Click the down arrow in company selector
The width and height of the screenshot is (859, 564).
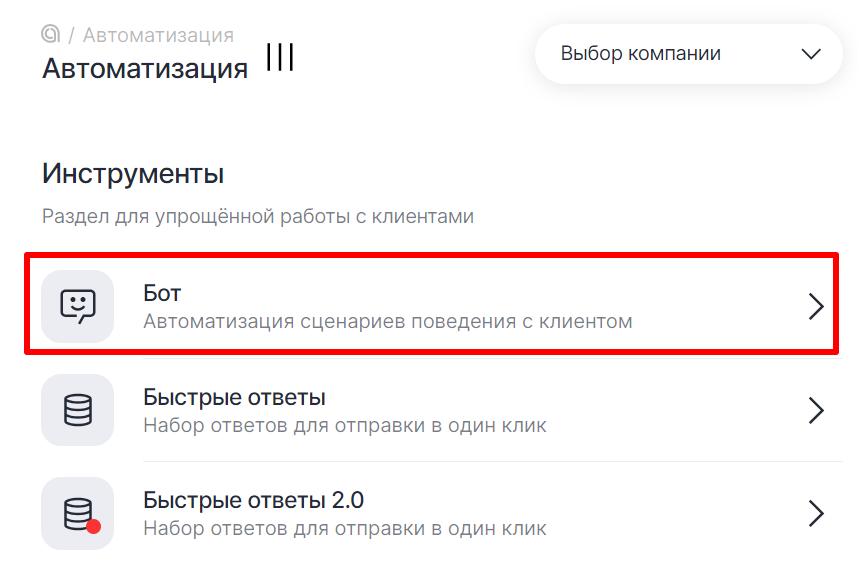click(x=811, y=54)
